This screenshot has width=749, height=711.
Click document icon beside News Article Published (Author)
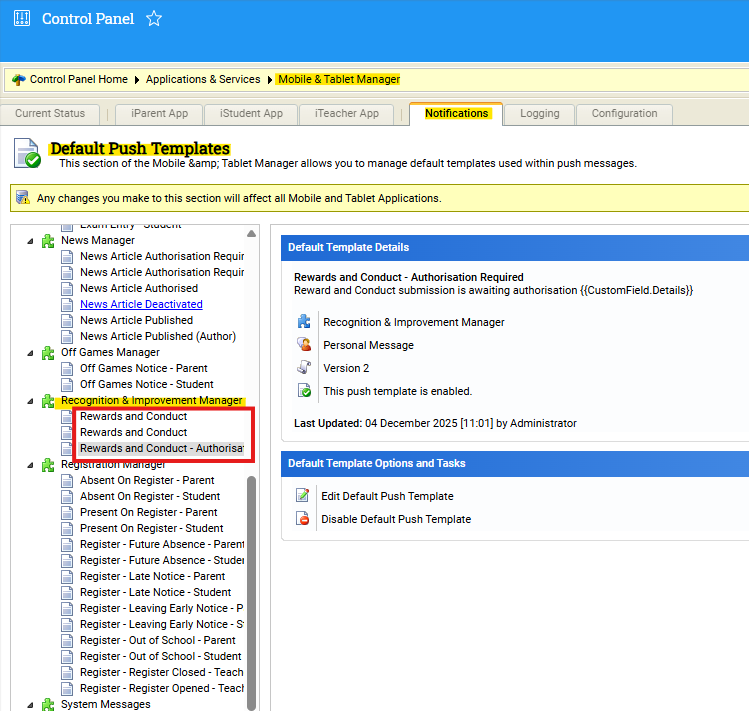67,337
